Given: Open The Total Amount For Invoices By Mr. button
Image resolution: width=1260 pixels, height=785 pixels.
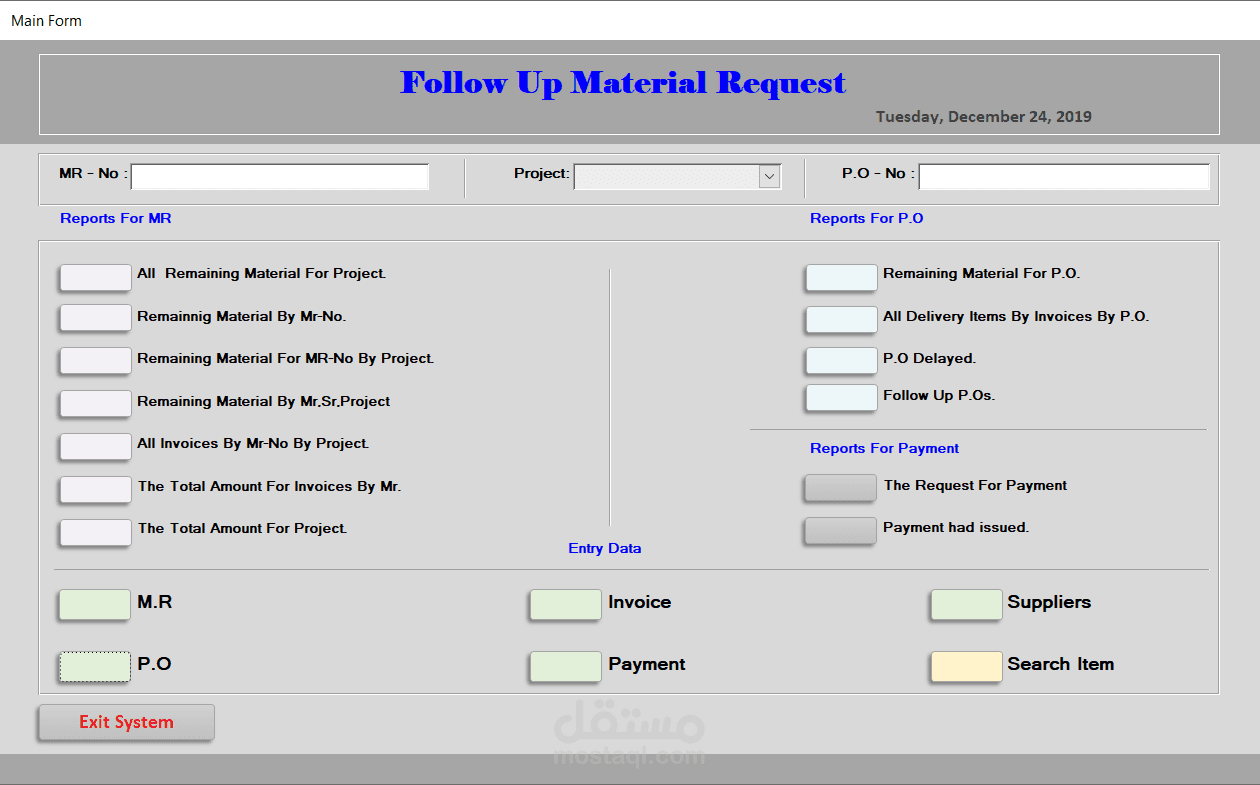Looking at the screenshot, I should pyautogui.click(x=95, y=489).
